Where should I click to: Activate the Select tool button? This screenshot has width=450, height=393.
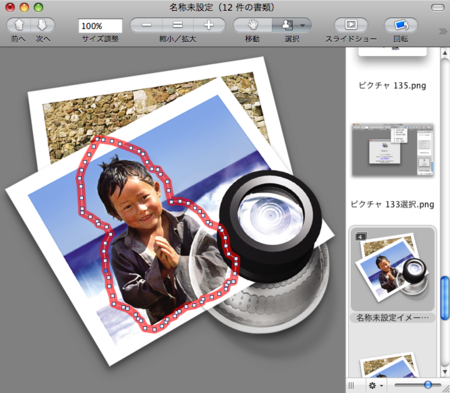tap(286, 25)
